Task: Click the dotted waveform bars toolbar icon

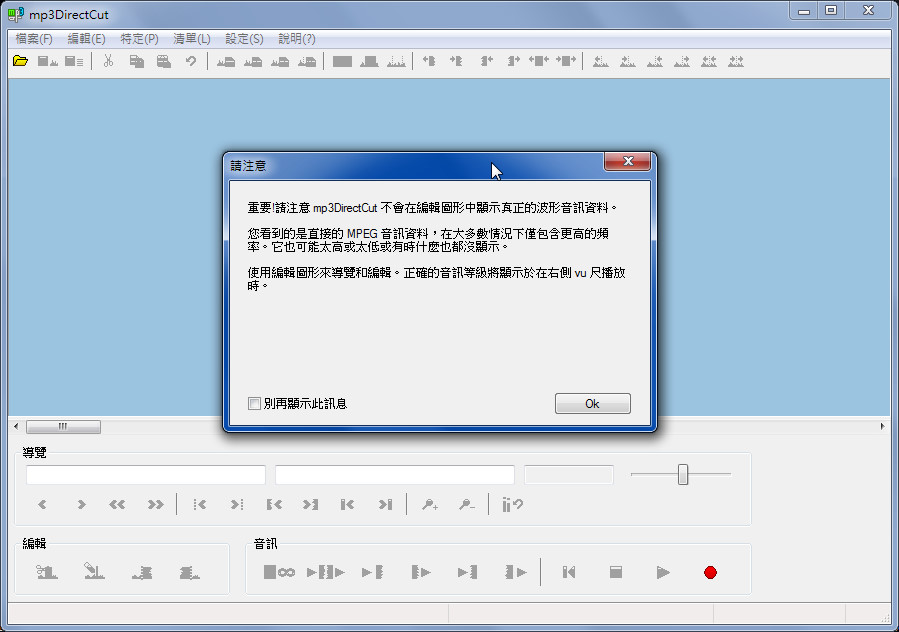Action: point(396,61)
